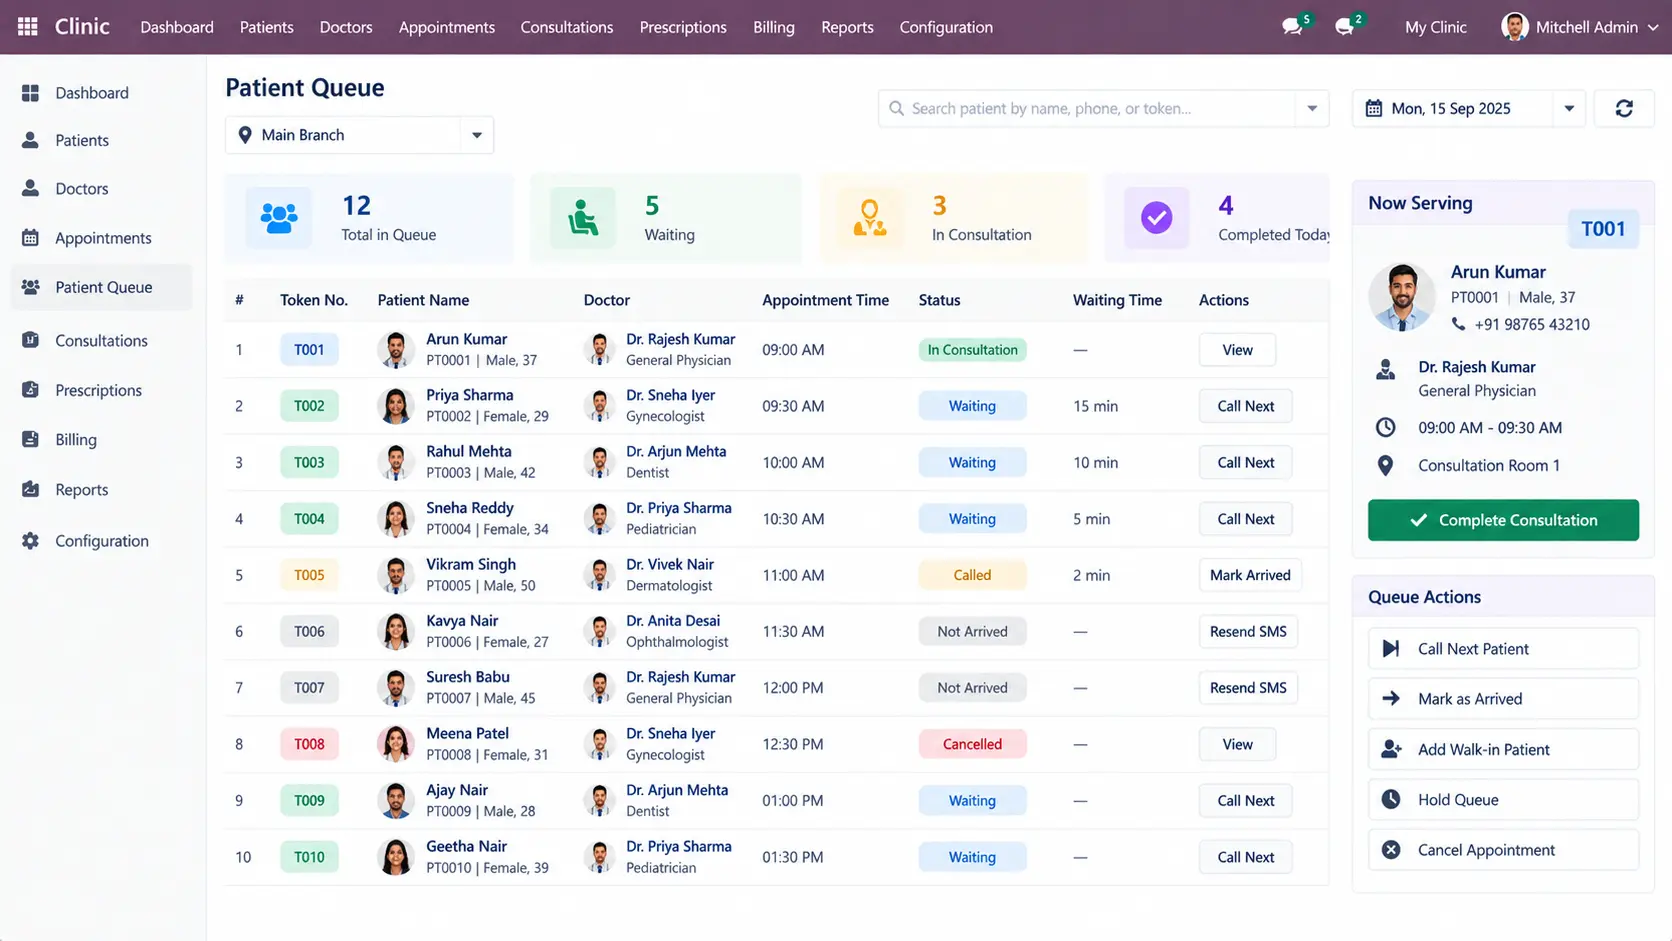This screenshot has height=941, width=1672.
Task: Click token T005 badge
Action: (309, 575)
